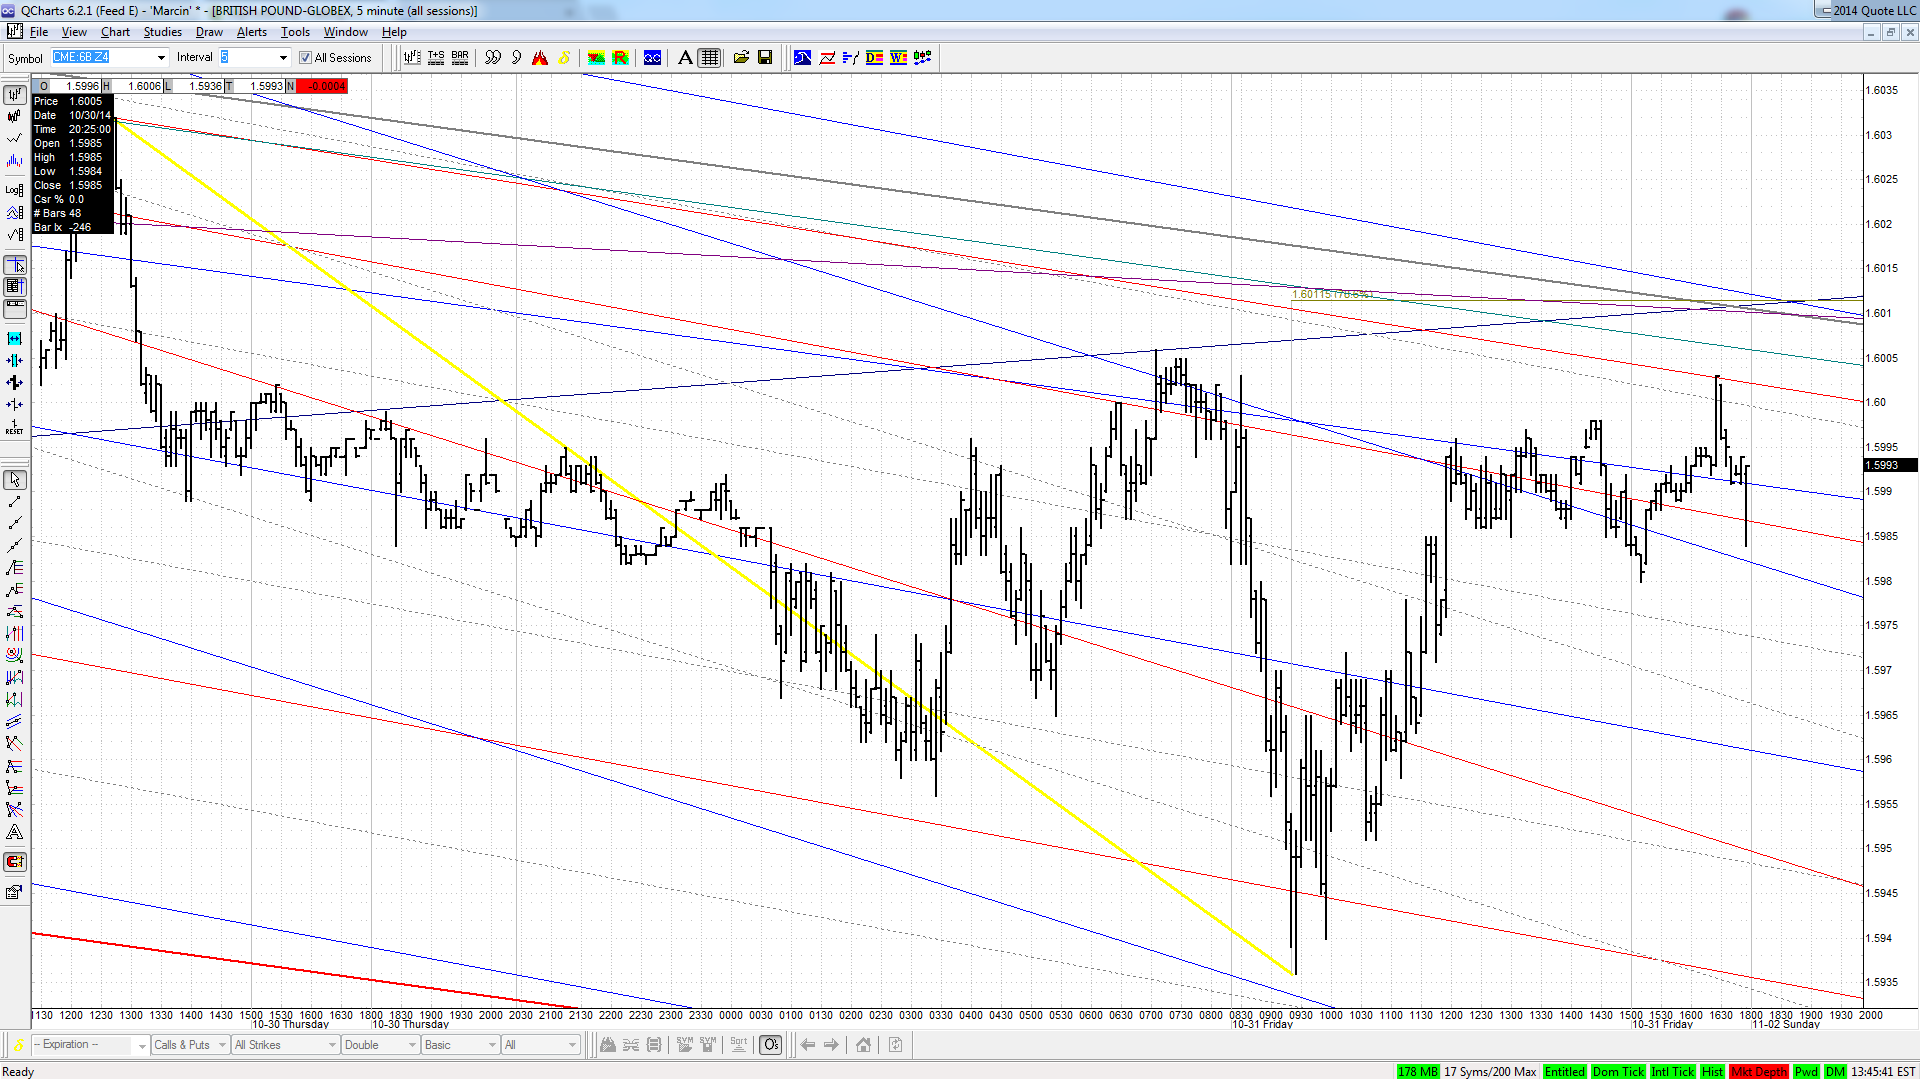This screenshot has width=1920, height=1080.
Task: Select the candlestick chart style icon
Action: (14, 116)
